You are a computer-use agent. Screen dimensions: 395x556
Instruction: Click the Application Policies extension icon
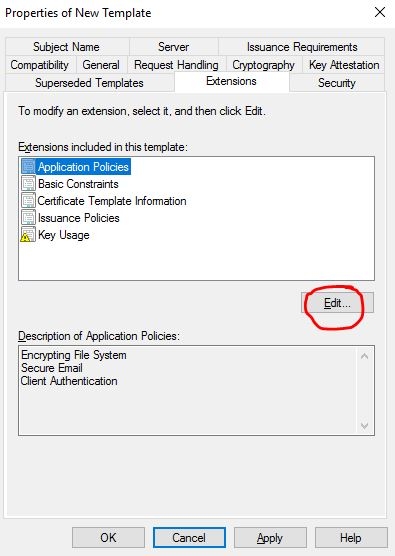coord(28,167)
